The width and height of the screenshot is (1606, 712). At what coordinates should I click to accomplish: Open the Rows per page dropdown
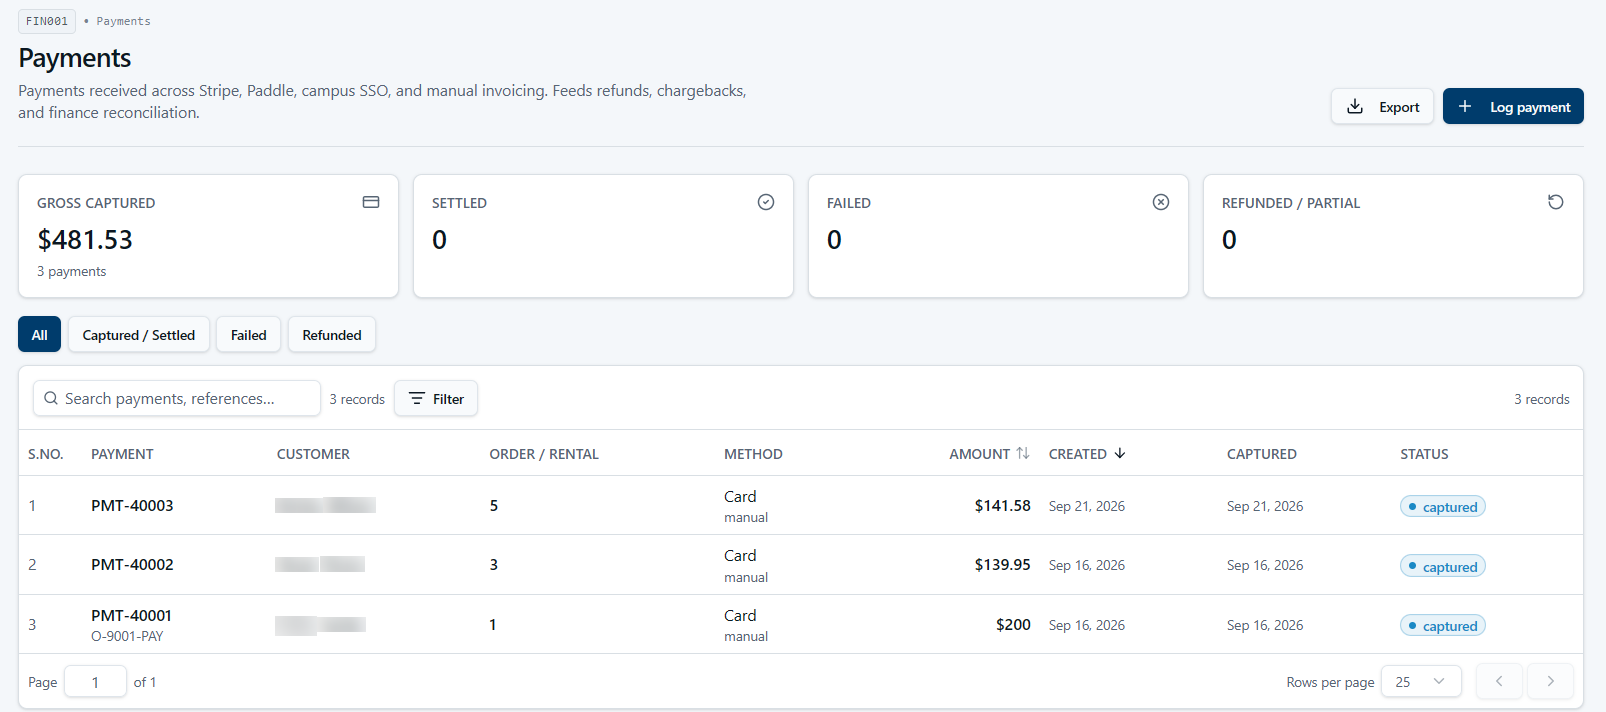coord(1421,681)
